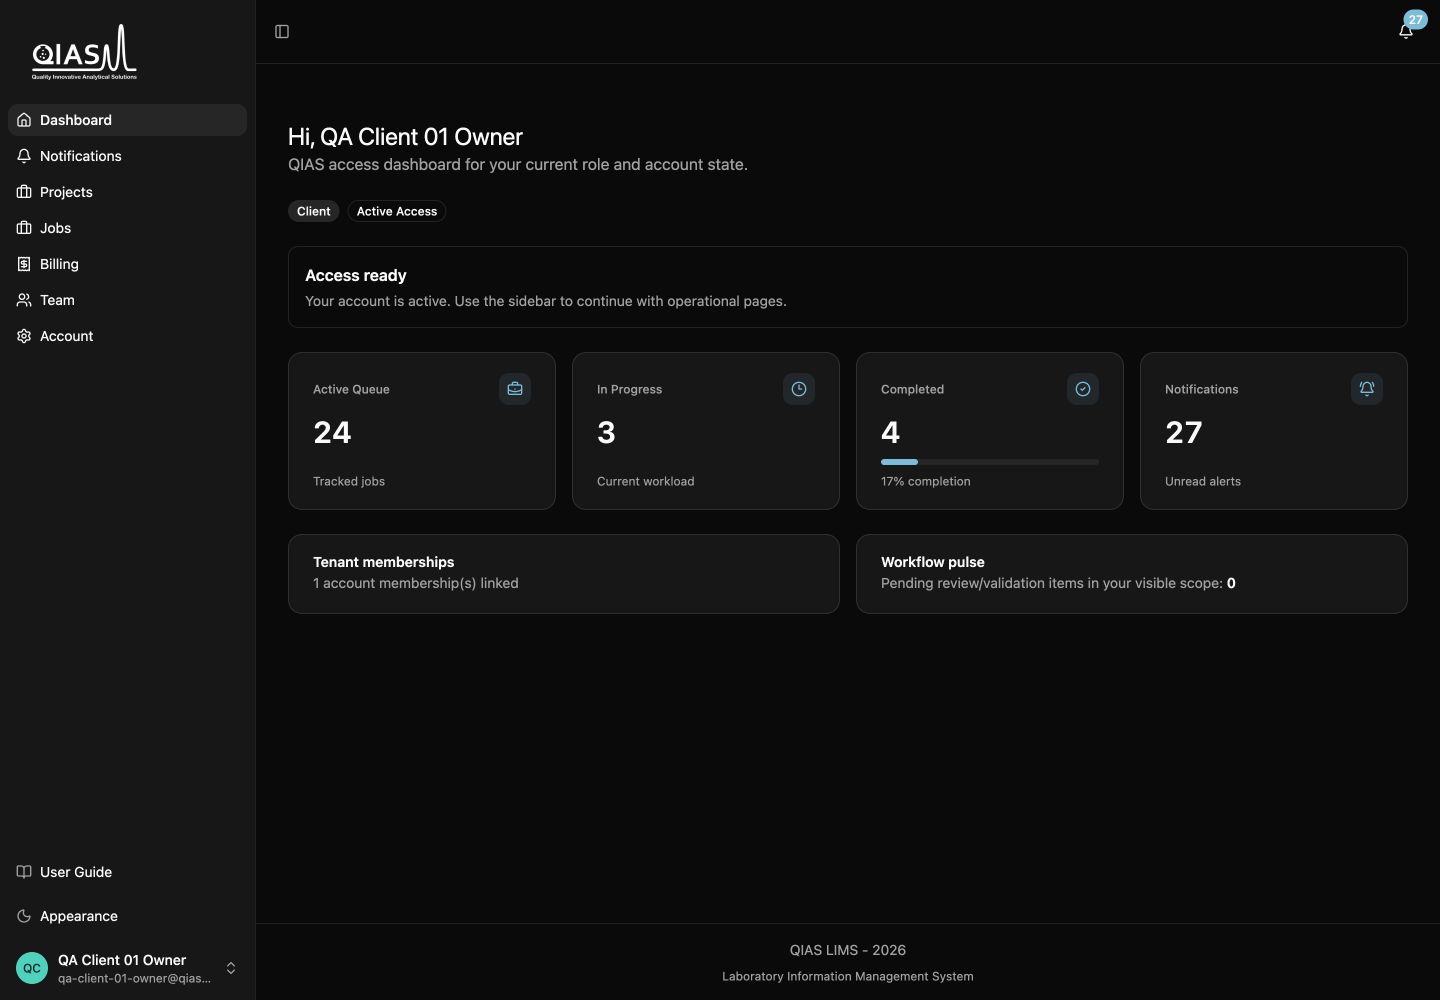
Task: Click the QC user avatar
Action: [32, 968]
